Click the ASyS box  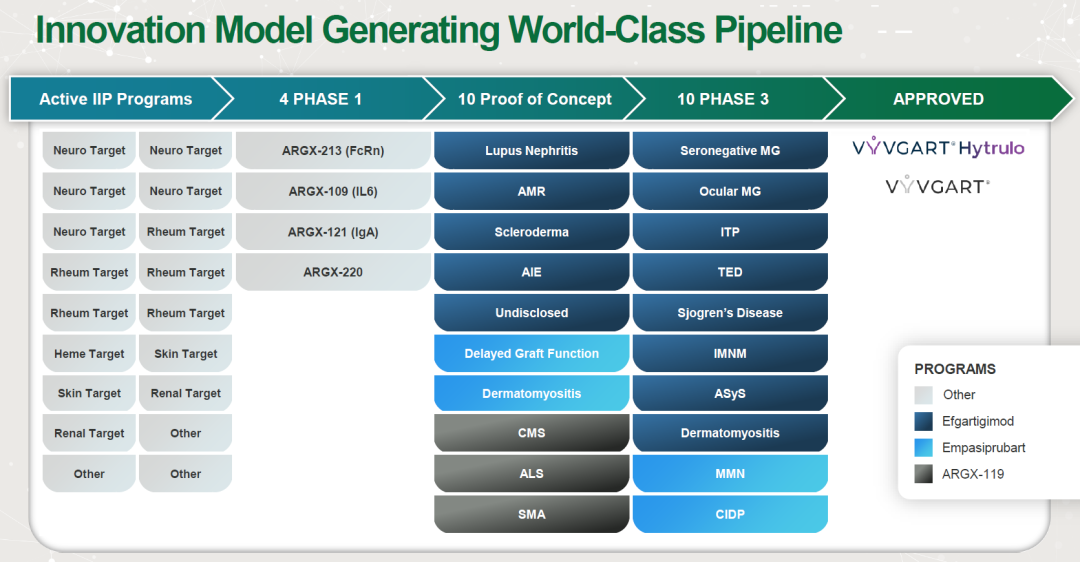pyautogui.click(x=730, y=393)
